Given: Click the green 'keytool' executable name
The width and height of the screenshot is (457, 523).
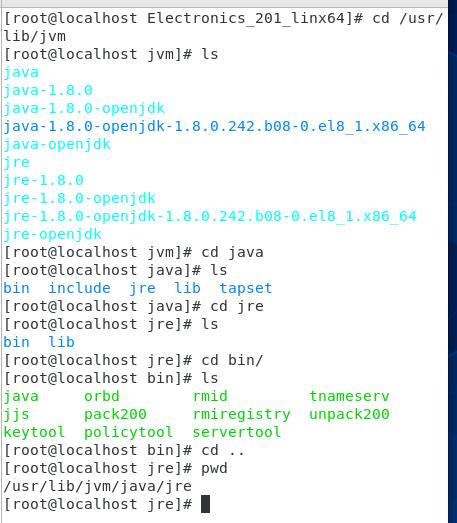Looking at the screenshot, I should 34,432.
